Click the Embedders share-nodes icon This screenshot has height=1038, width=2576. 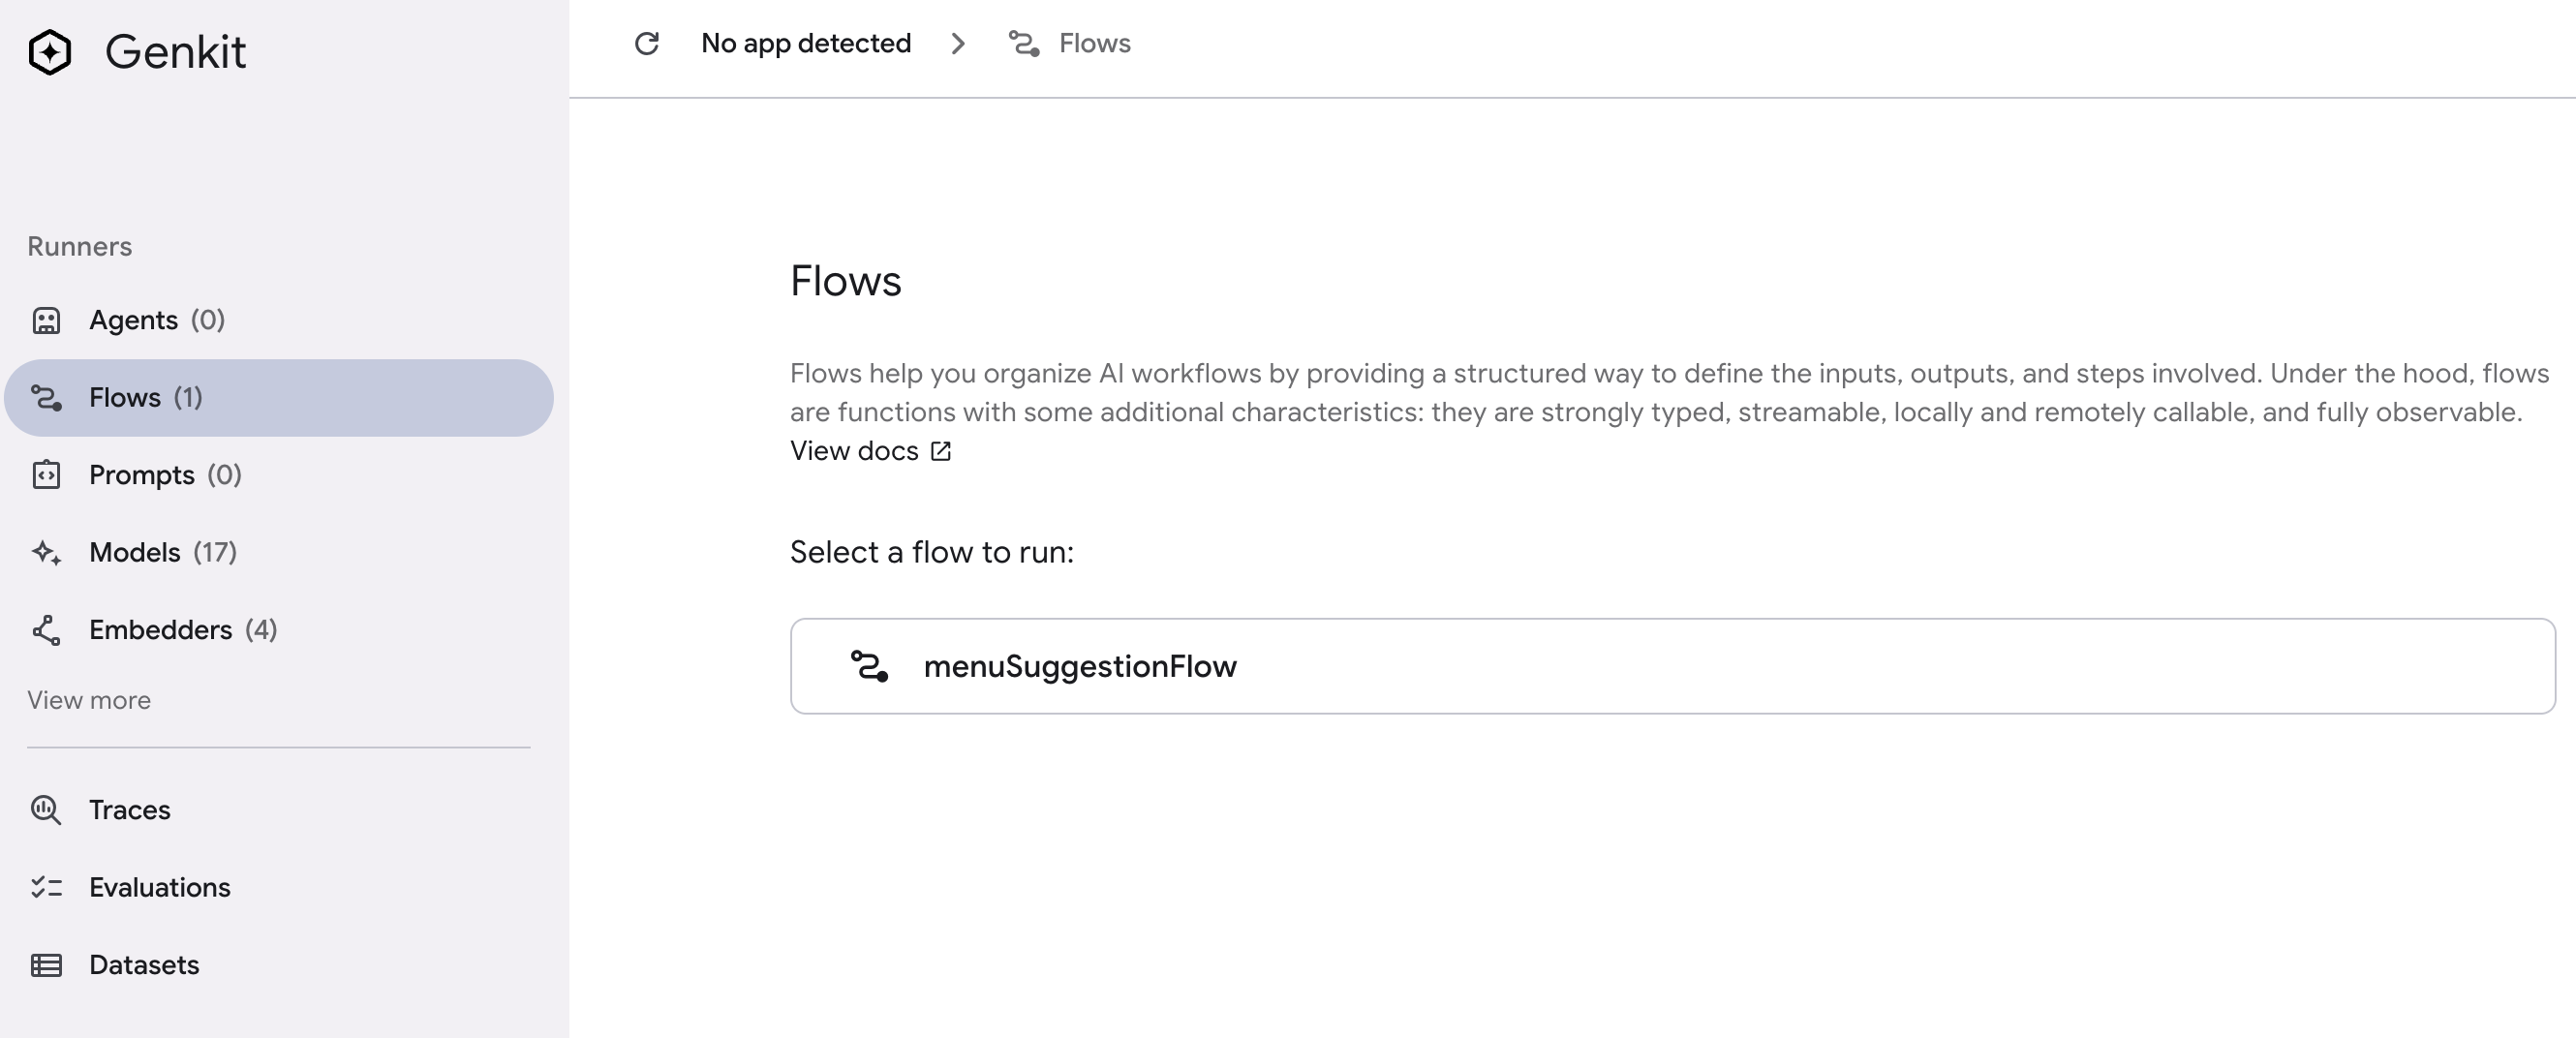coord(46,630)
